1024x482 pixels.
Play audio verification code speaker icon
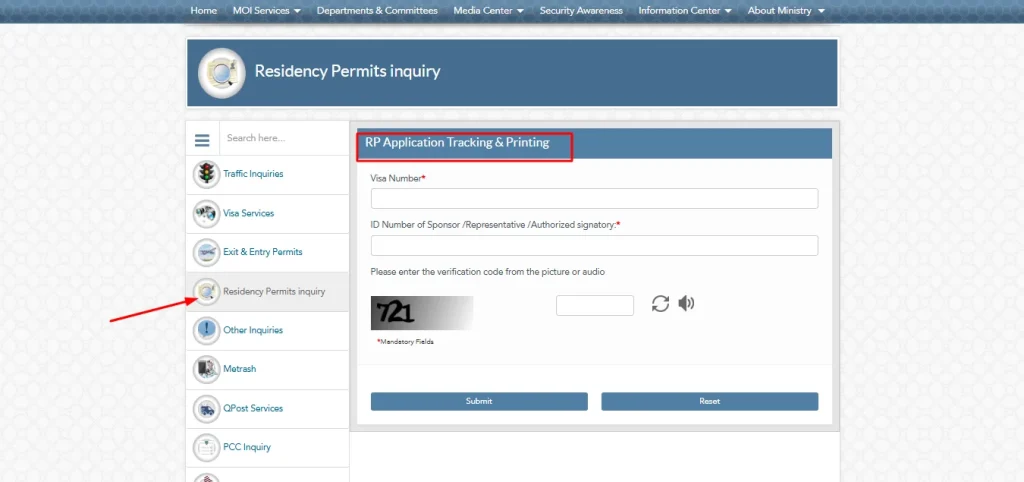tap(686, 304)
